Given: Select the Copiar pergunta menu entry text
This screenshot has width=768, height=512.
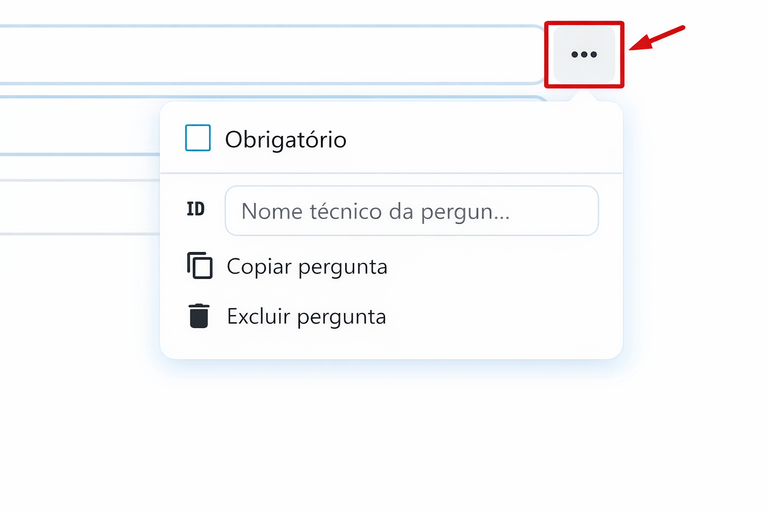Looking at the screenshot, I should pyautogui.click(x=307, y=267).
